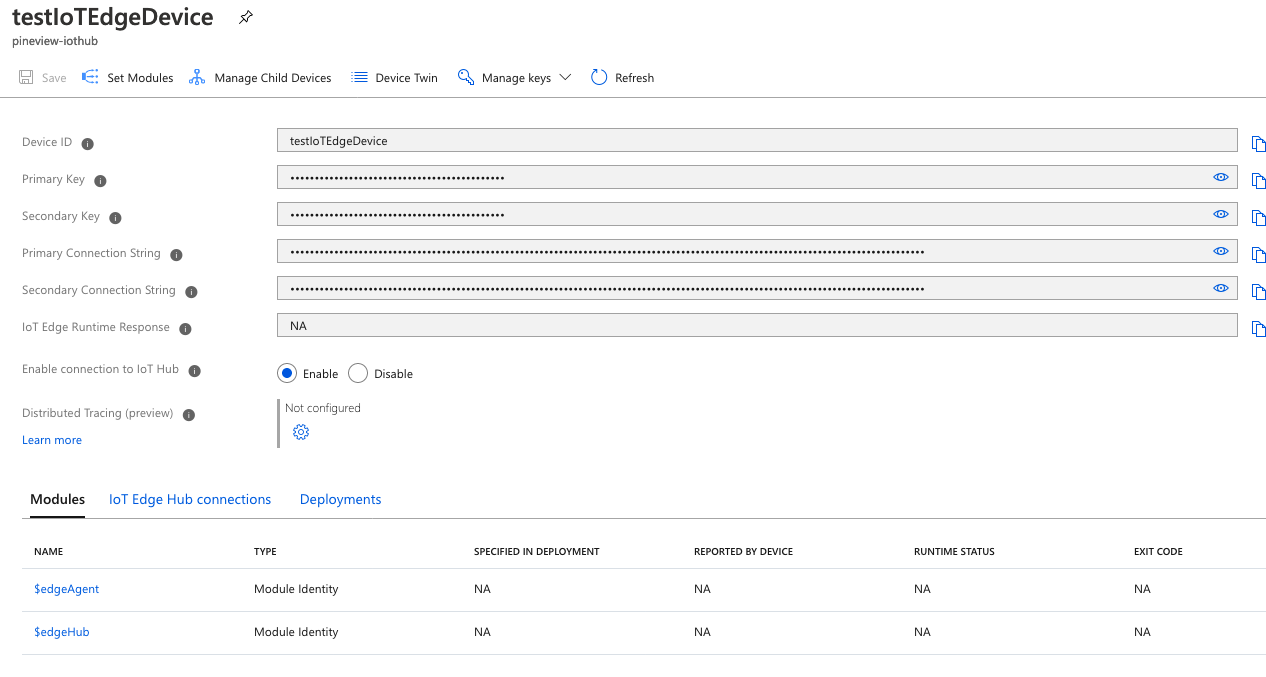Click Set Modules in toolbar
This screenshot has width=1266, height=677.
(x=128, y=78)
